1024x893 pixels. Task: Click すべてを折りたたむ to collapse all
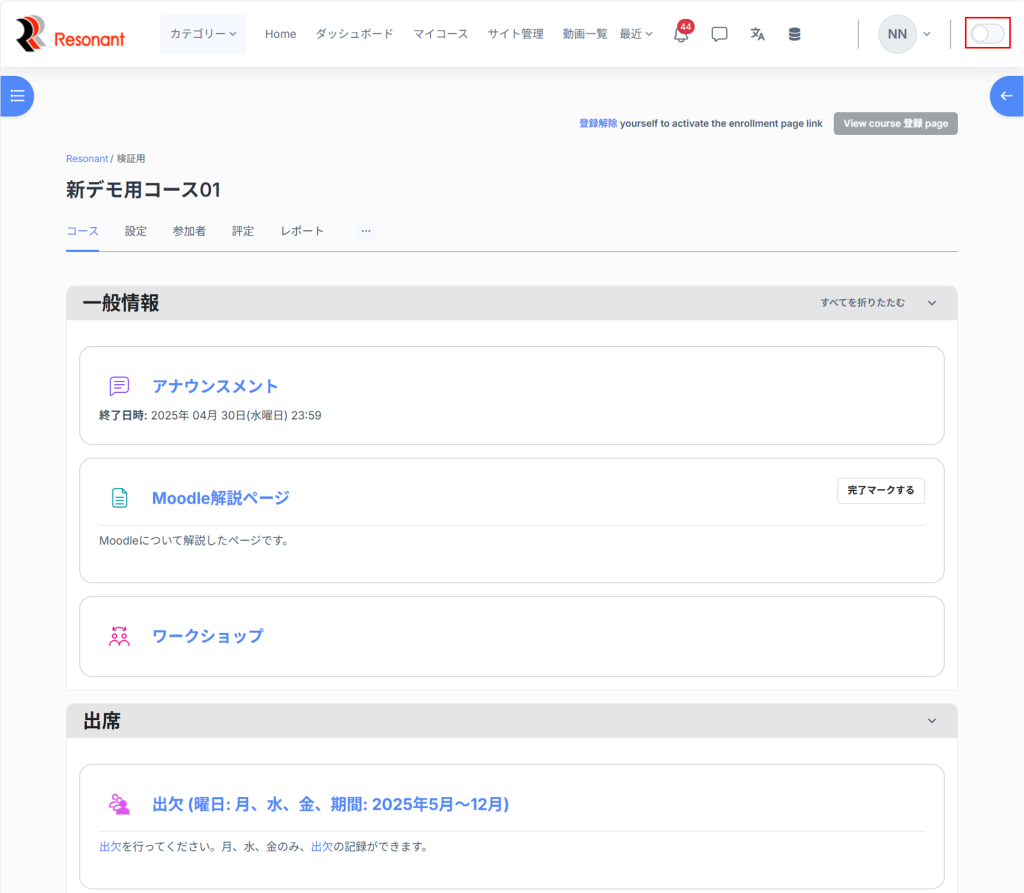[862, 303]
